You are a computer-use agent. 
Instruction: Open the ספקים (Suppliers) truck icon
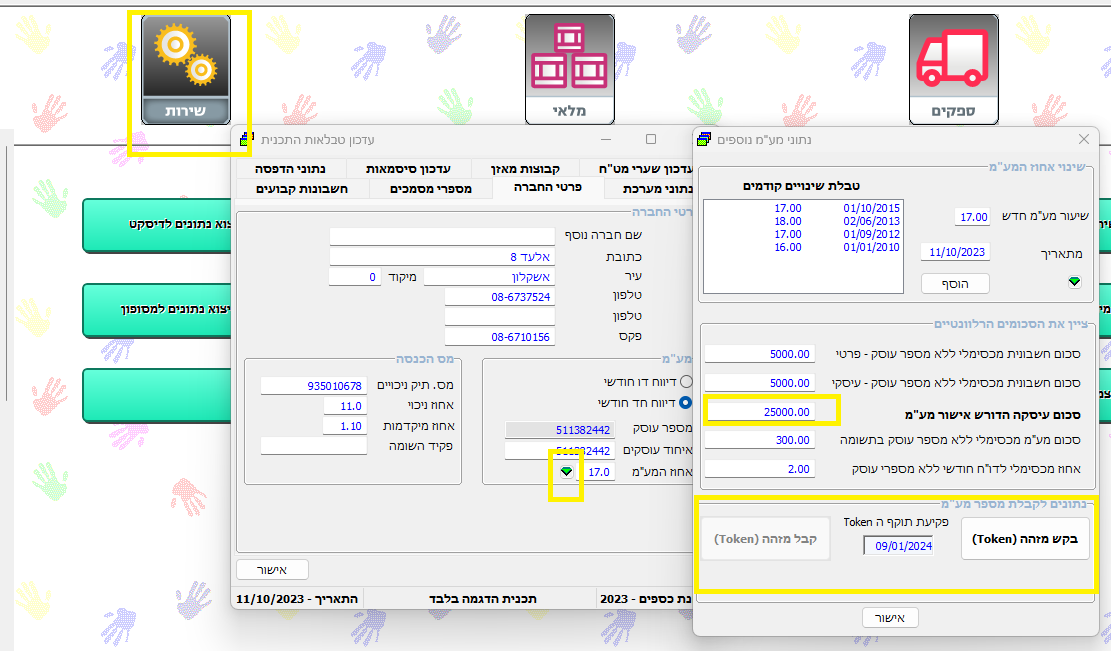953,68
